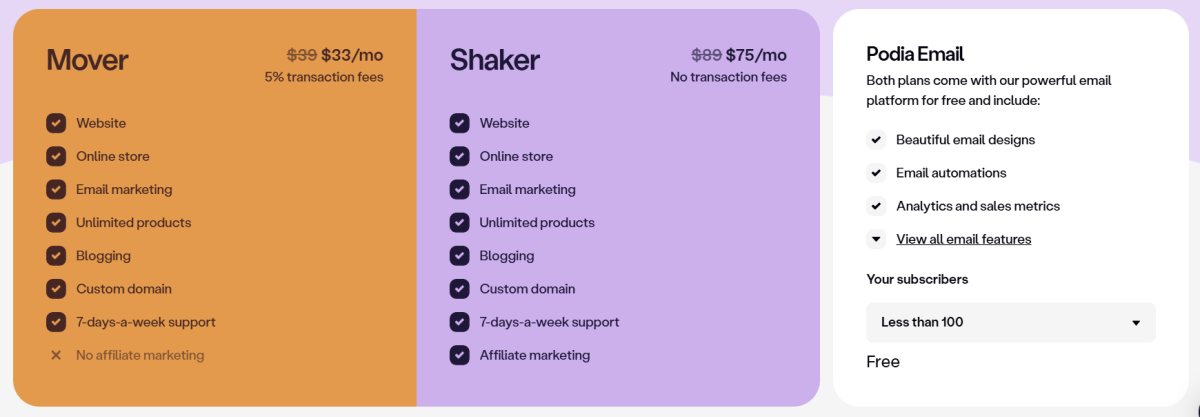Click the Shaker $75/mo price label

[x=756, y=55]
